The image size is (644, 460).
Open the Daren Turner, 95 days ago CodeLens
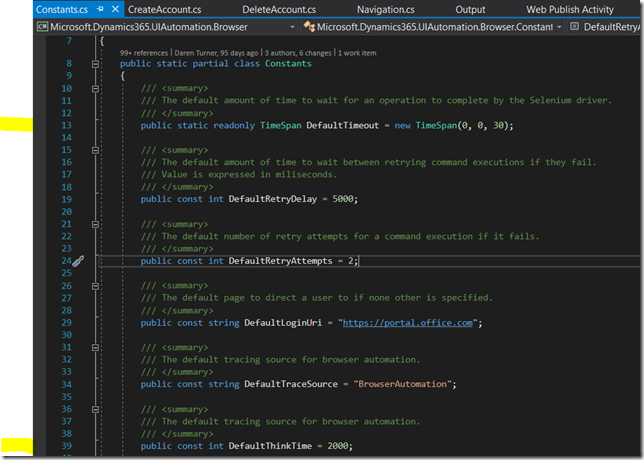pyautogui.click(x=216, y=53)
